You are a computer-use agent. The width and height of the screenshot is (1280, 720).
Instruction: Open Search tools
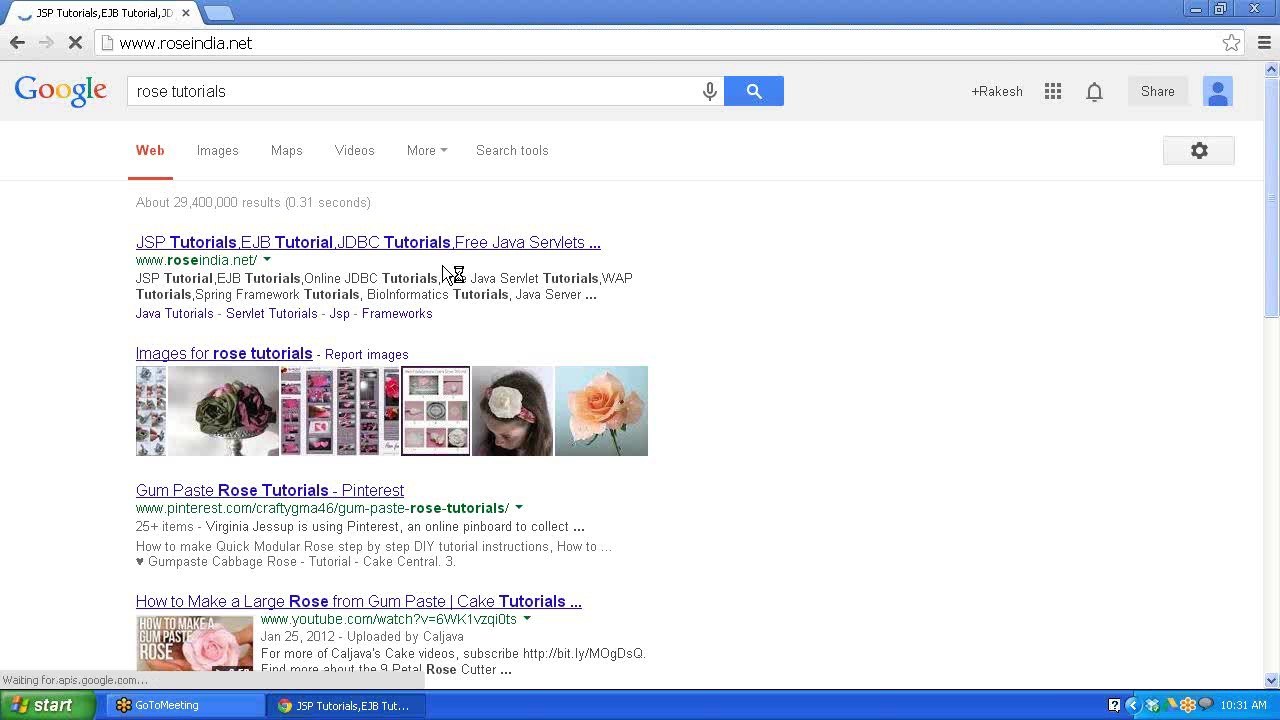pos(512,150)
